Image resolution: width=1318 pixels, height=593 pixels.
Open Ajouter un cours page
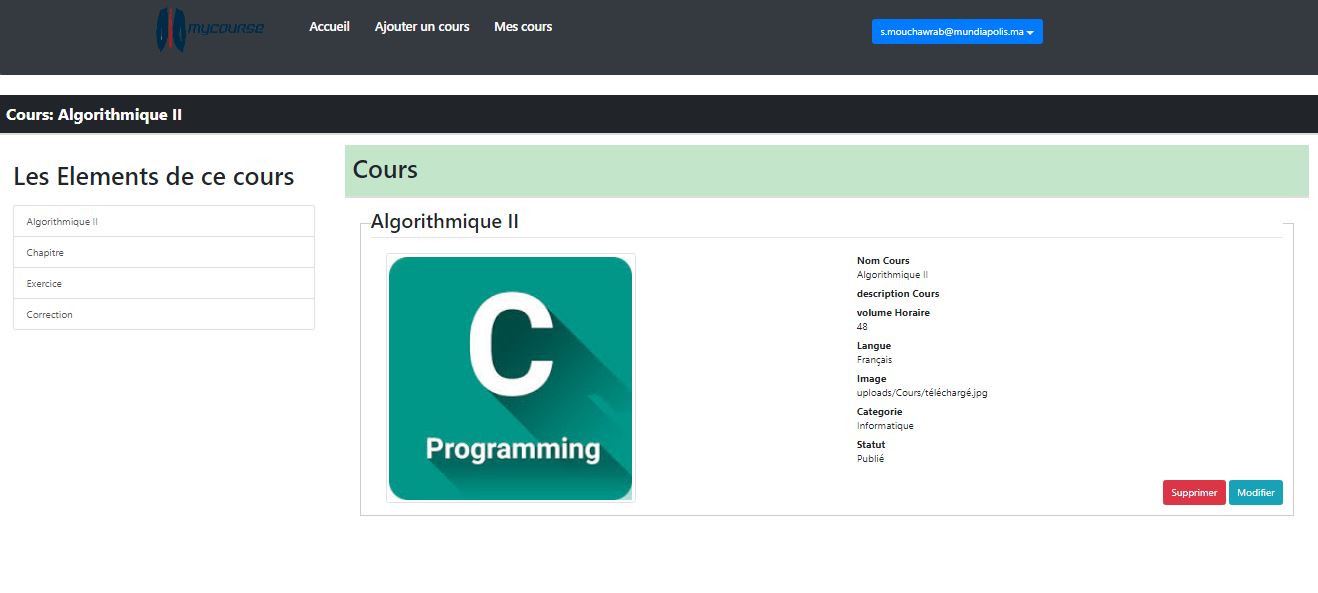[x=422, y=27]
